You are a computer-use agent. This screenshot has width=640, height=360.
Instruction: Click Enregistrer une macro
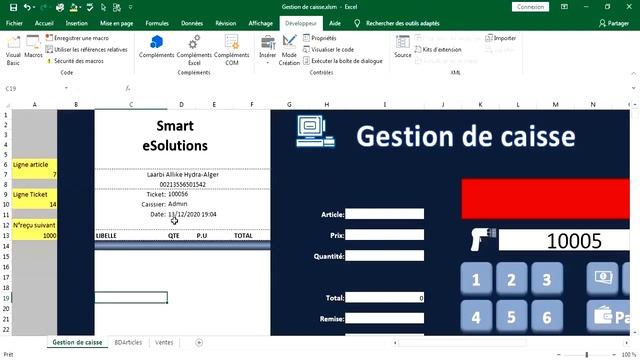click(77, 38)
